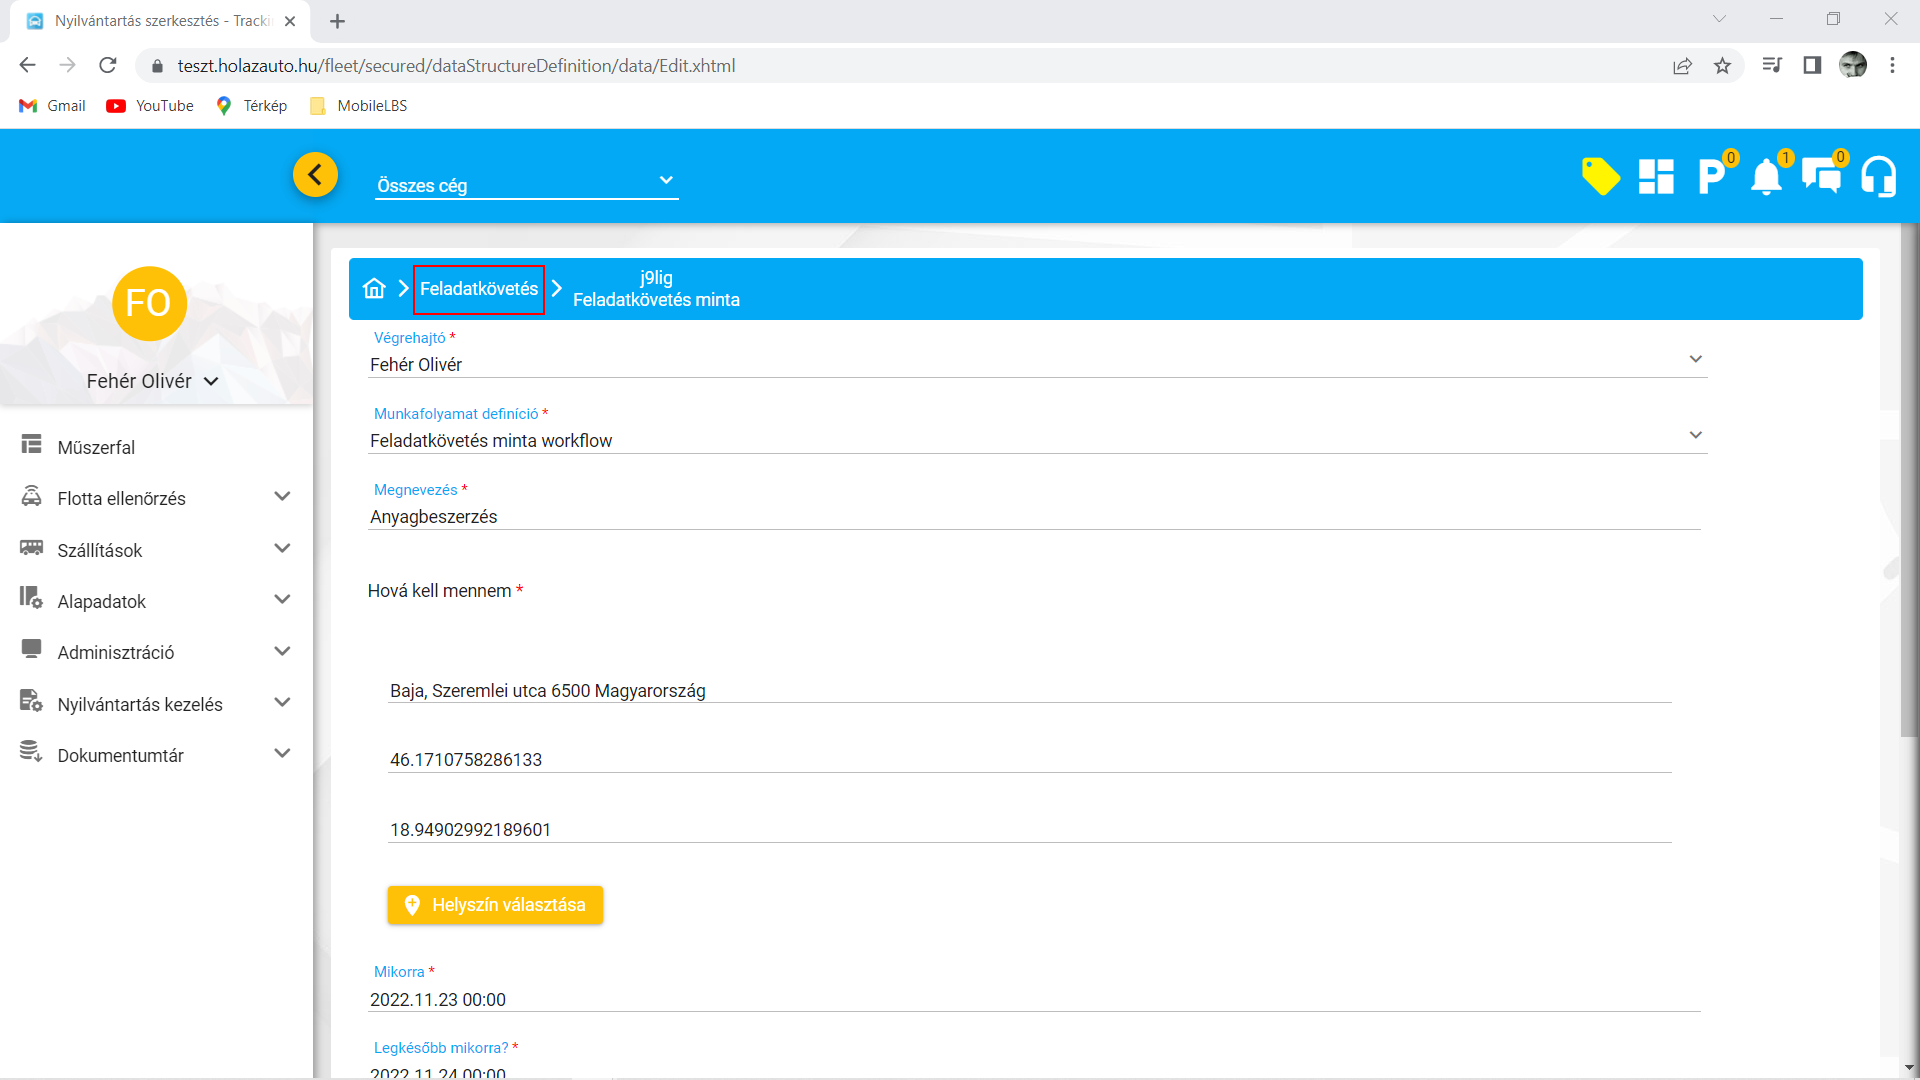Click the headset support icon
This screenshot has width=1920, height=1080.
tap(1878, 177)
